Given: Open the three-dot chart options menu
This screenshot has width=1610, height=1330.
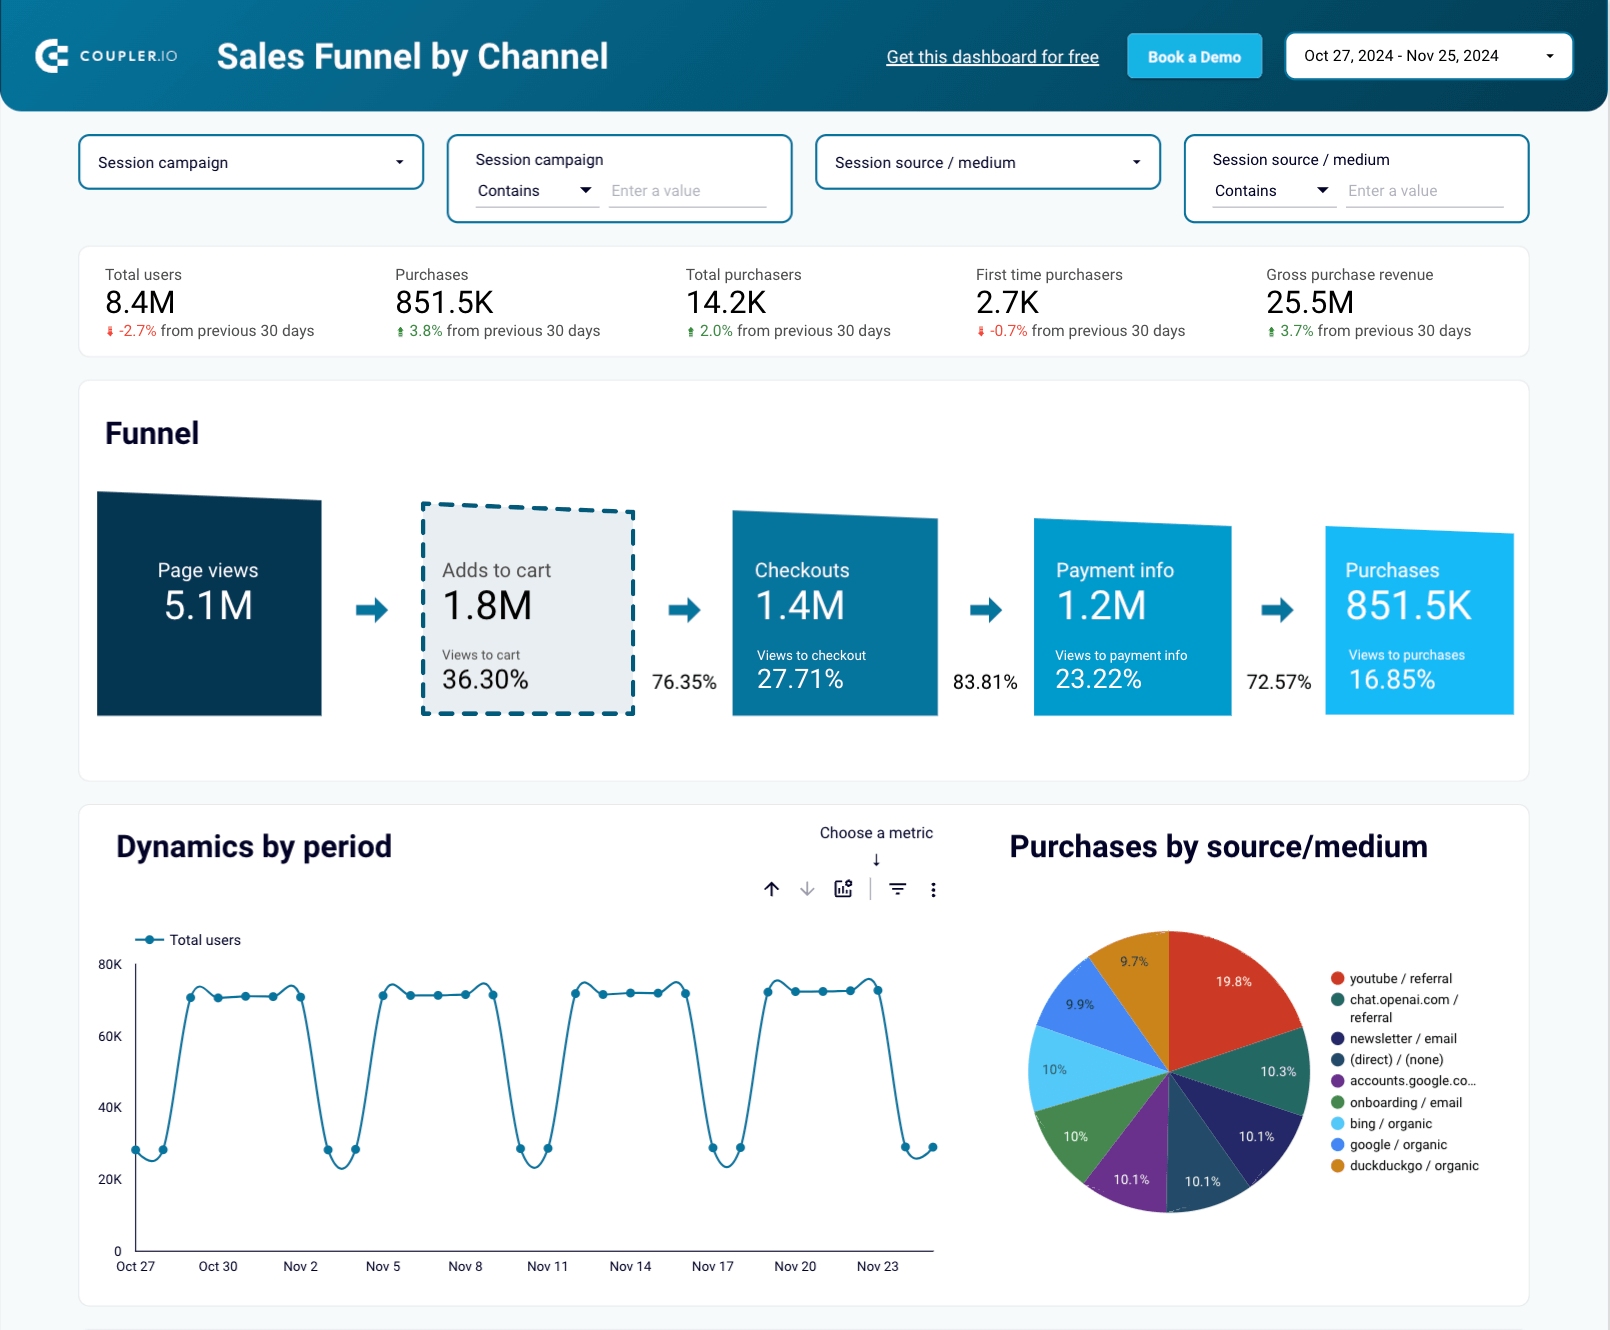Looking at the screenshot, I should pyautogui.click(x=933, y=890).
